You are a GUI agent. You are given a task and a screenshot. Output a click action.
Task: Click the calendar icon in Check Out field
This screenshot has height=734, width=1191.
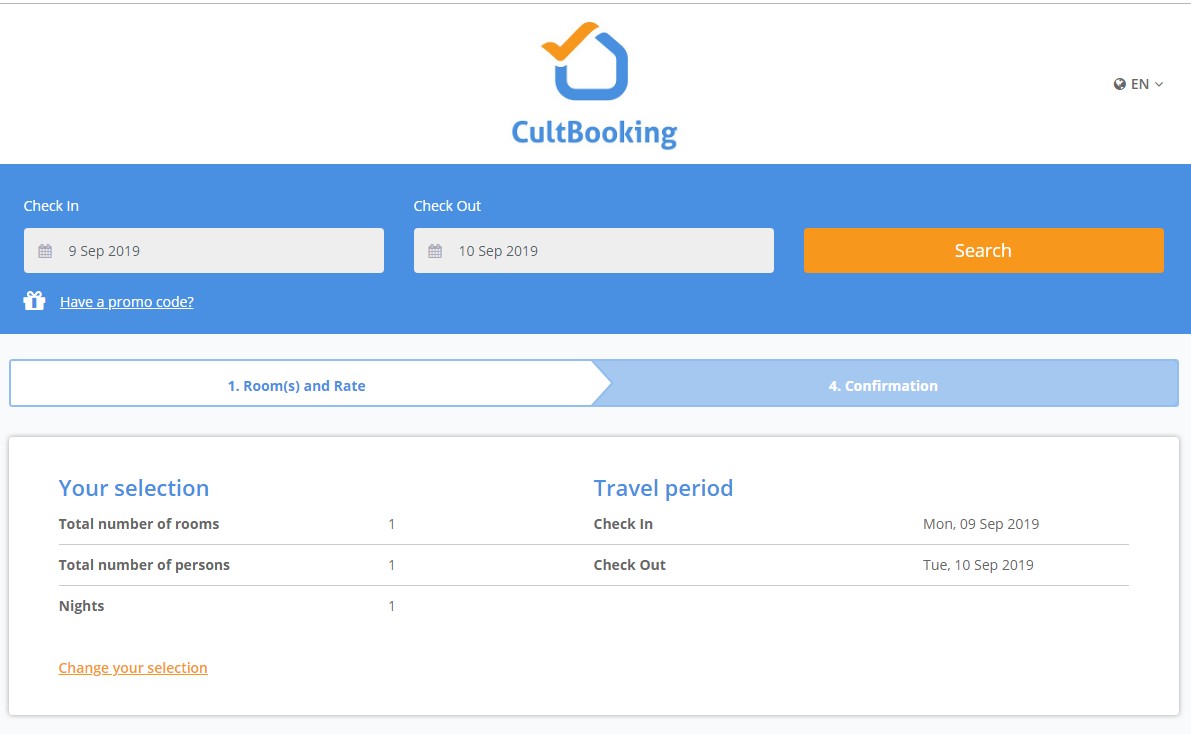coord(435,250)
